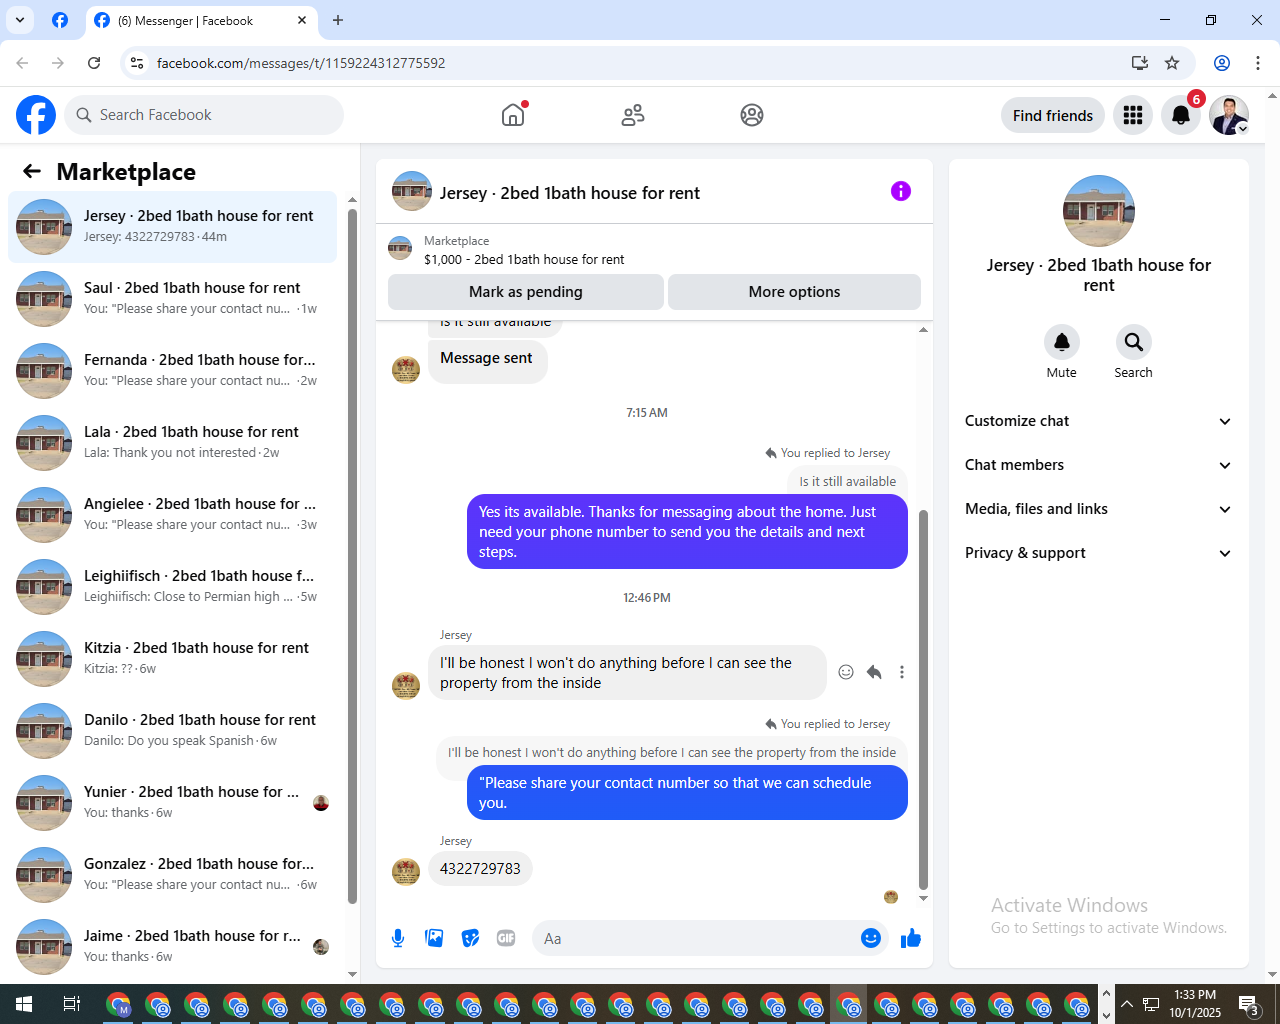This screenshot has width=1280, height=1024.
Task: Switch to the Messenger | Facebook tab
Action: coord(200,20)
